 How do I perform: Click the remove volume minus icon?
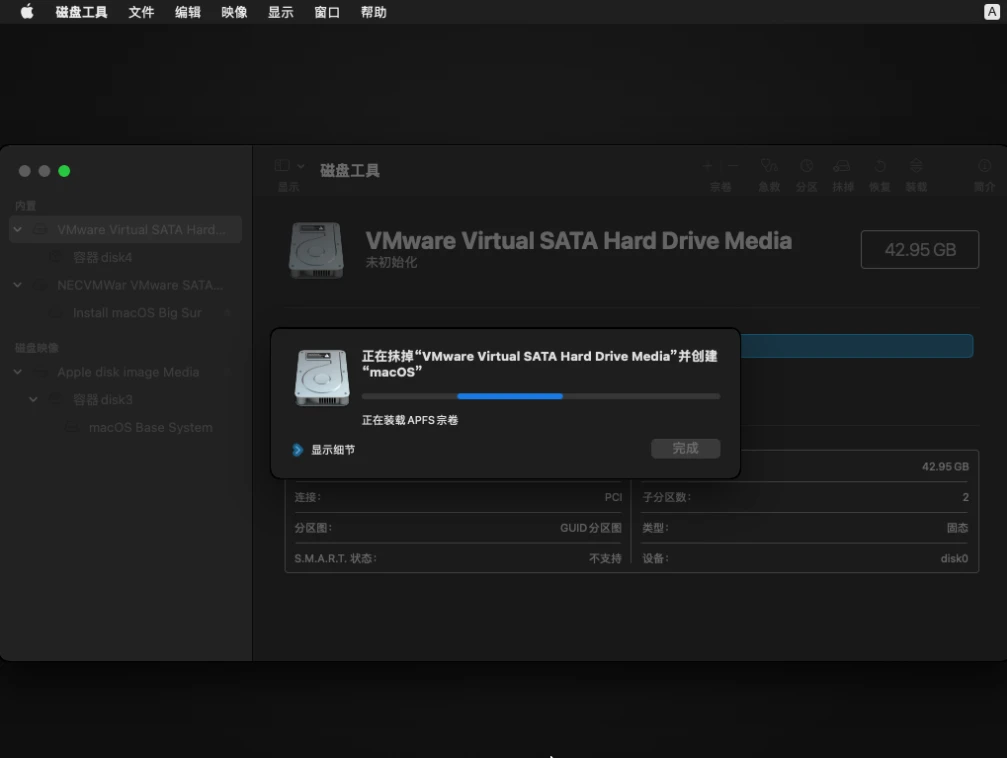pos(733,166)
